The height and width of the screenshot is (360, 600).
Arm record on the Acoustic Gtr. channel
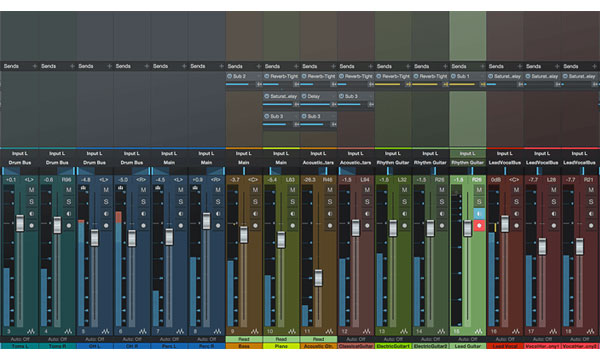click(x=330, y=226)
